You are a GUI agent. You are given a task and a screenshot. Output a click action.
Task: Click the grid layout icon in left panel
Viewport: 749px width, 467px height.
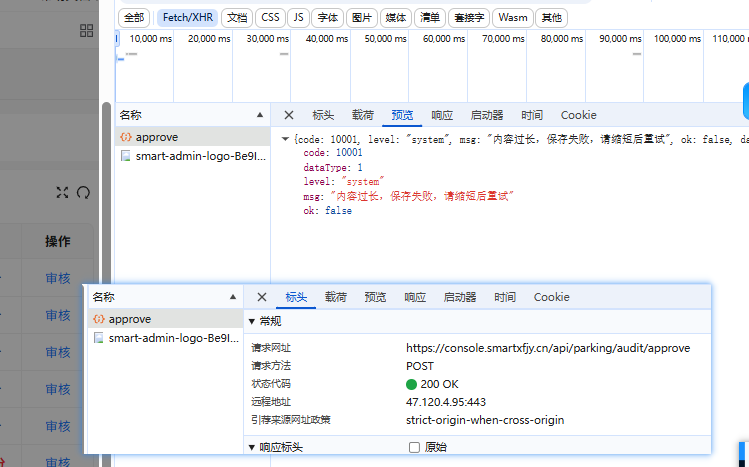(x=86, y=31)
